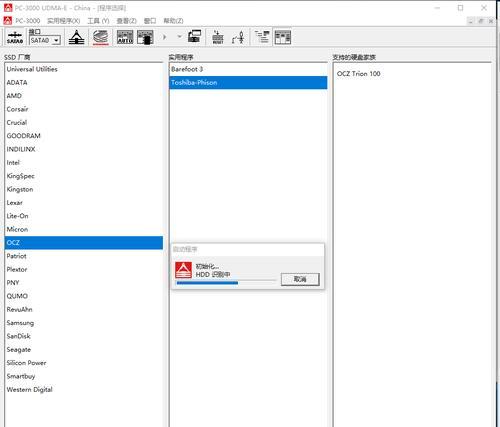Select Micron in SSD vendor list
The image size is (500, 427).
(84, 229)
